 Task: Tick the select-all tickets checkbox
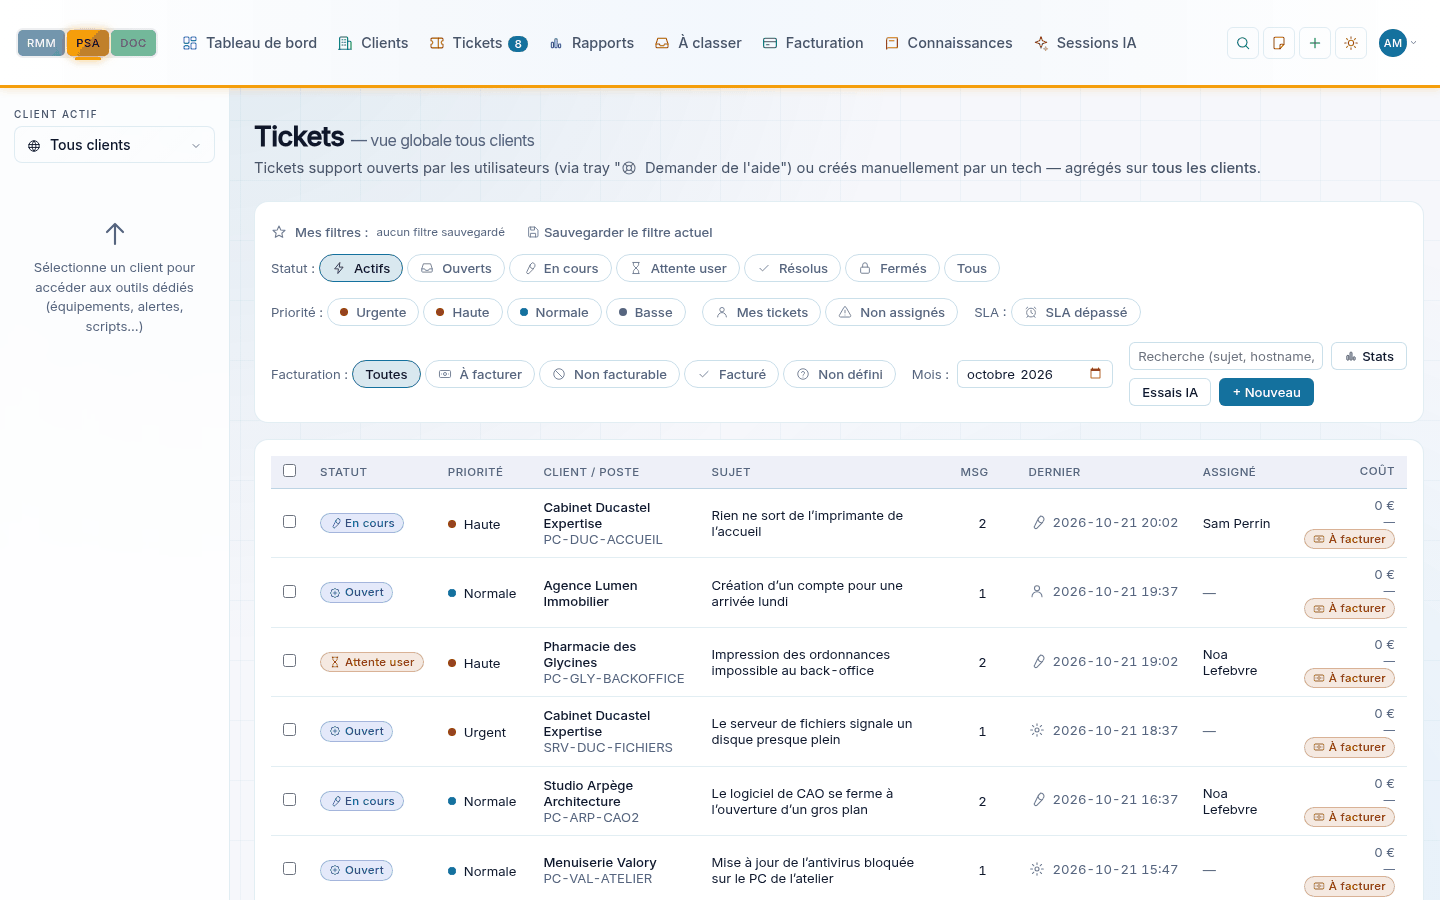tap(290, 471)
